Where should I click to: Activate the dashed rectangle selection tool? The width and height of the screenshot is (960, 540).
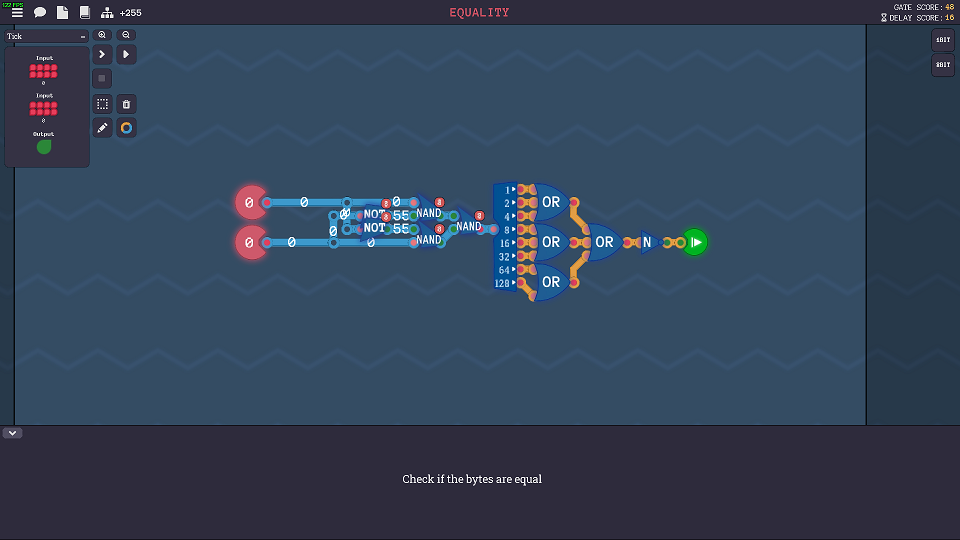tap(102, 104)
